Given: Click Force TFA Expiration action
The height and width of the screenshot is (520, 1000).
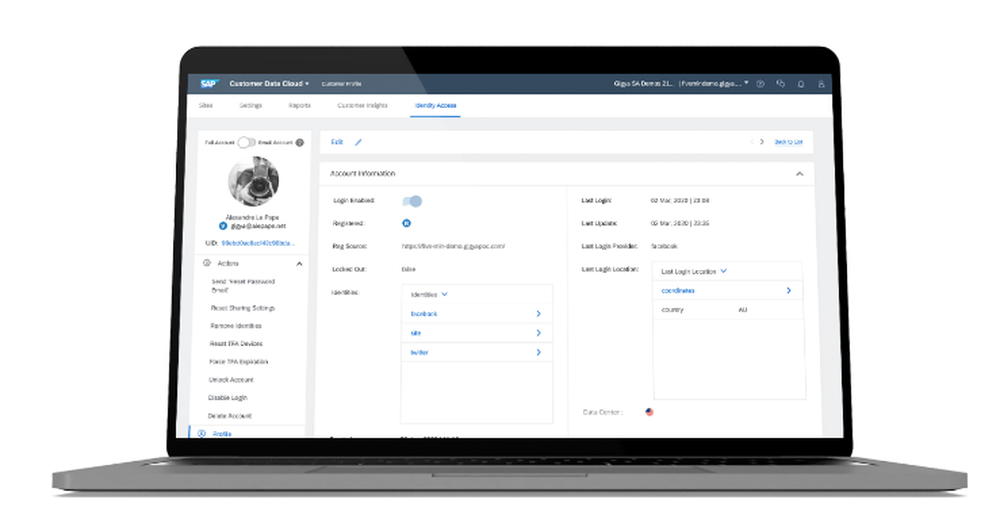Looking at the screenshot, I should [239, 361].
